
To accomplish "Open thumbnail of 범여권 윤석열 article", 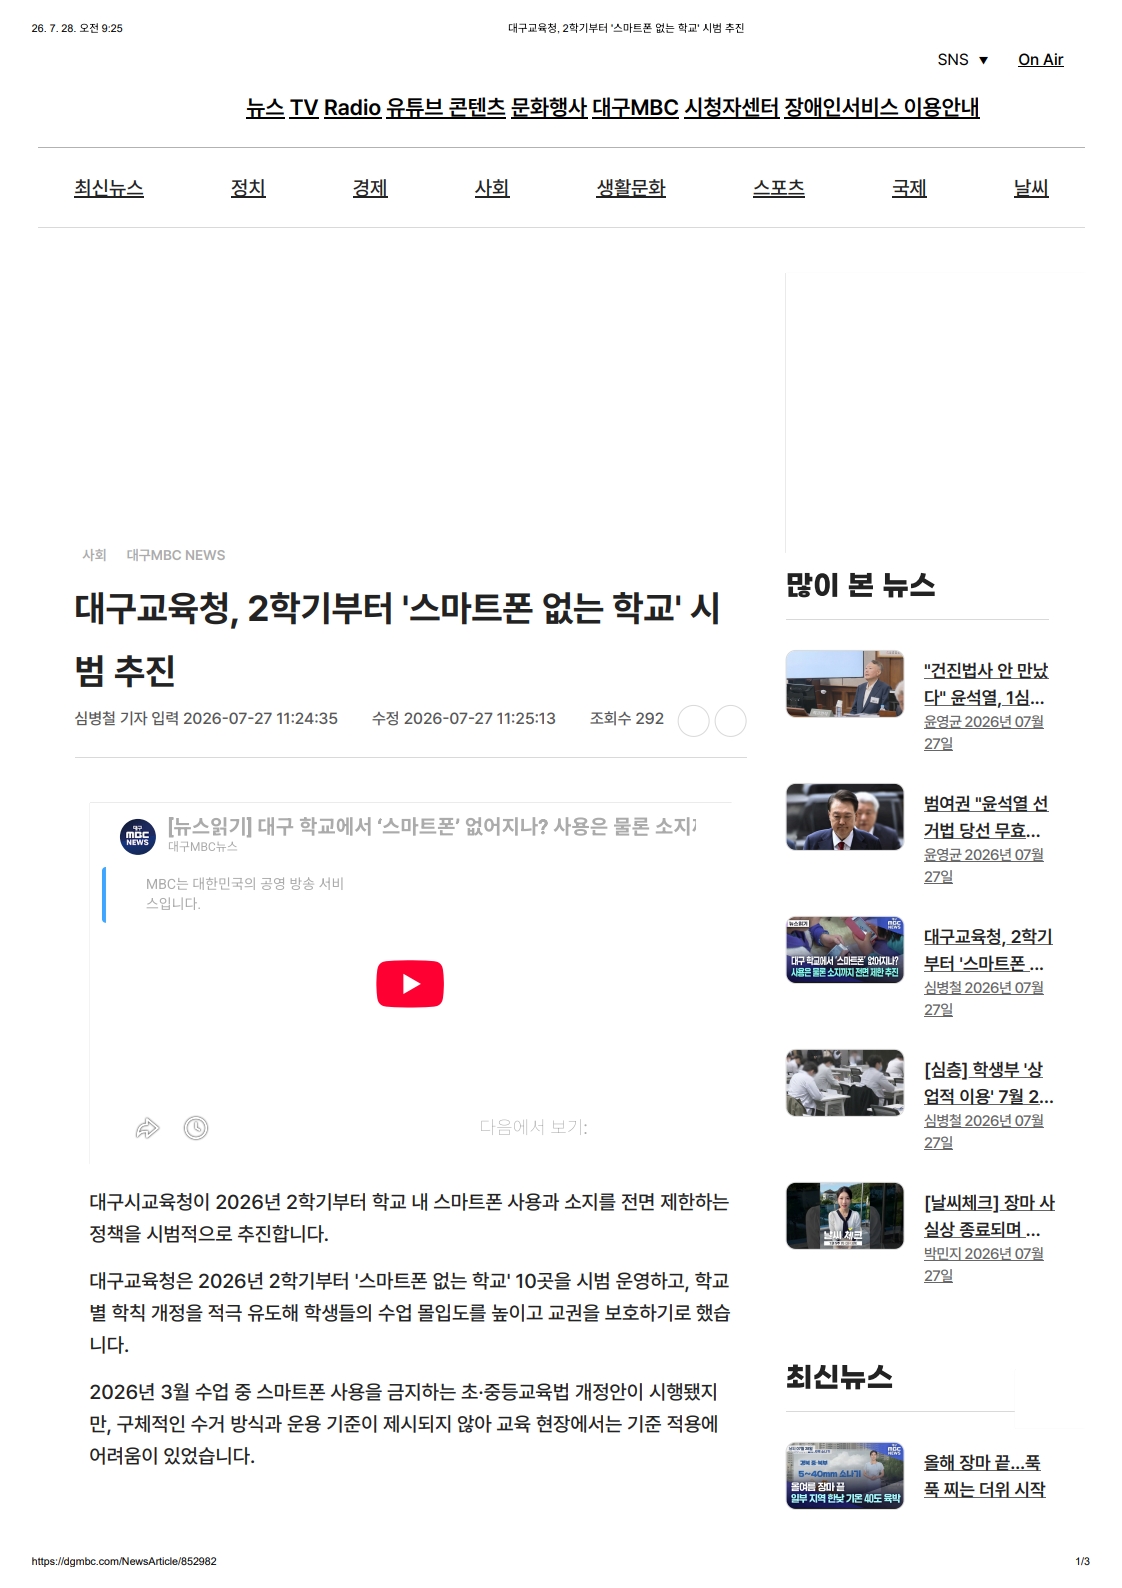I will [845, 817].
